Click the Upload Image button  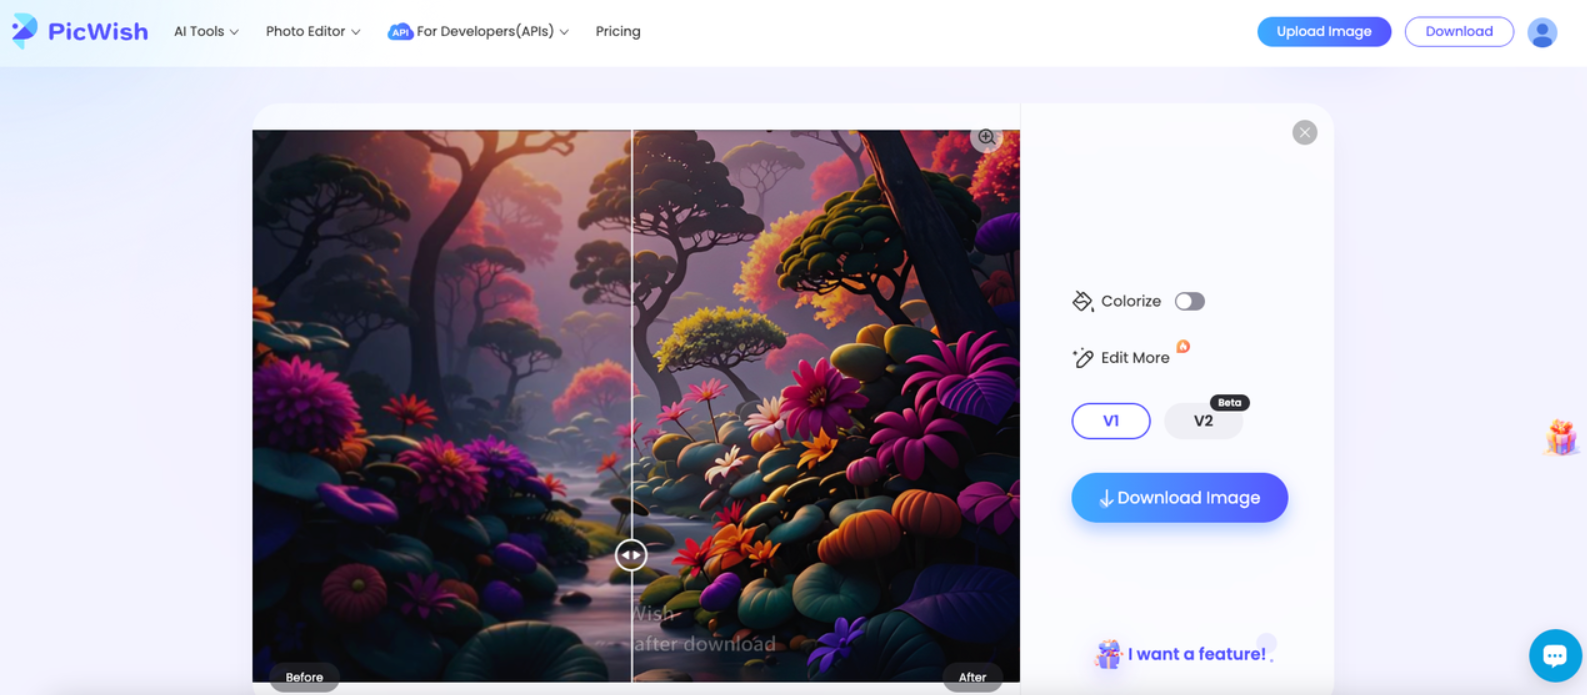[1324, 31]
